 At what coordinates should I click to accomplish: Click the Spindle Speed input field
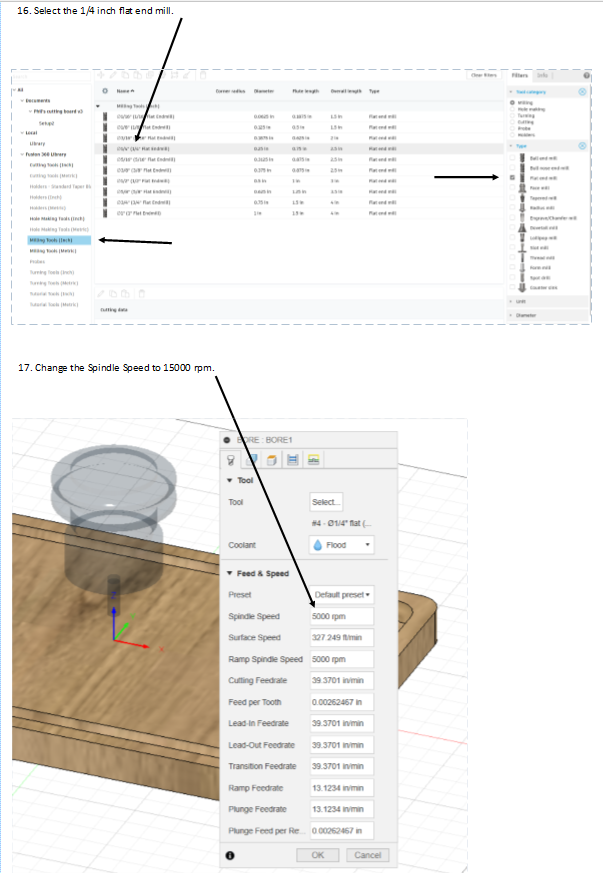point(341,616)
